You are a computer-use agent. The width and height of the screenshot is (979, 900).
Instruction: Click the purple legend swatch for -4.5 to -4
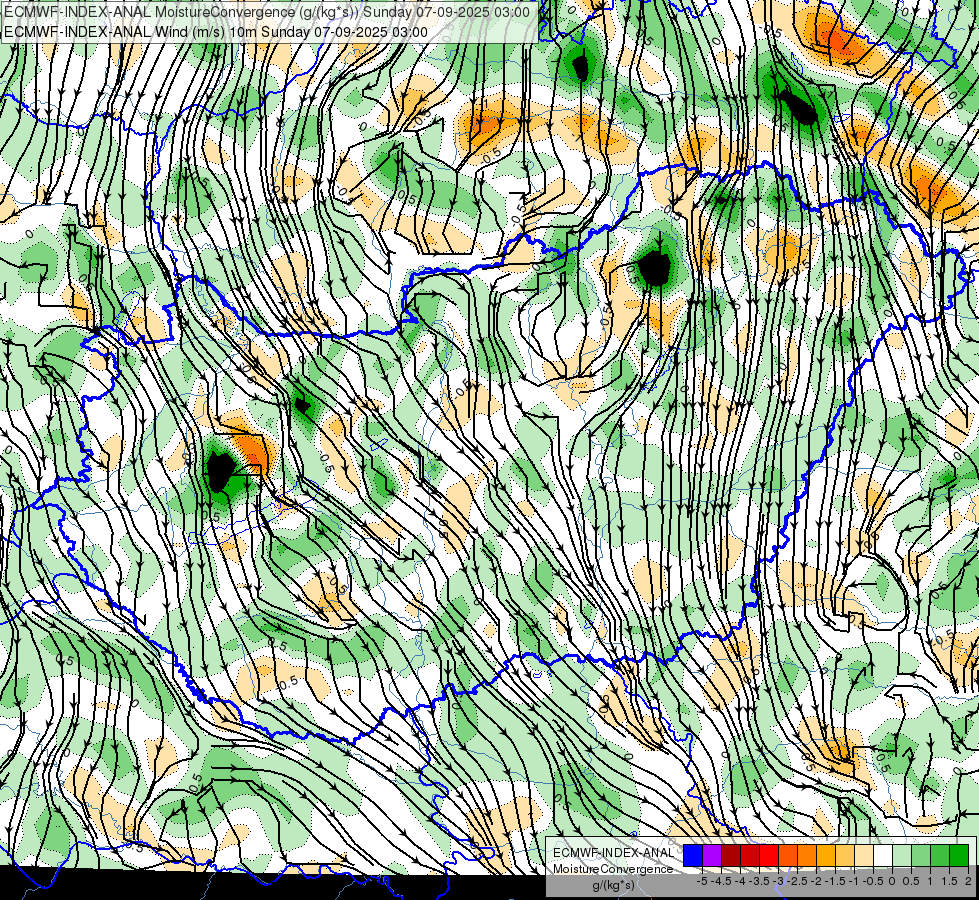click(712, 855)
